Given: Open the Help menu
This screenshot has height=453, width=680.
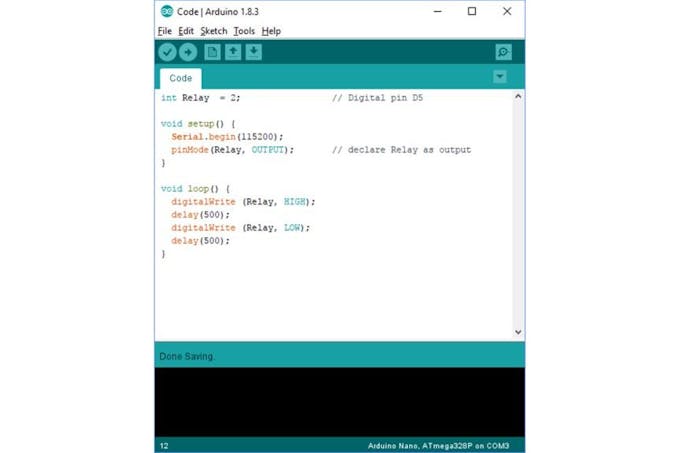Looking at the screenshot, I should [x=271, y=31].
